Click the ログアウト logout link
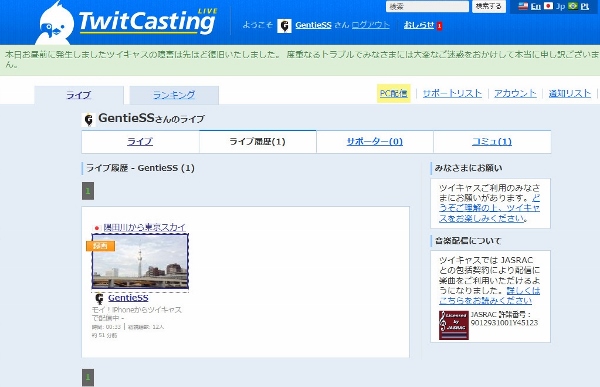This screenshot has width=600, height=387. (370, 25)
